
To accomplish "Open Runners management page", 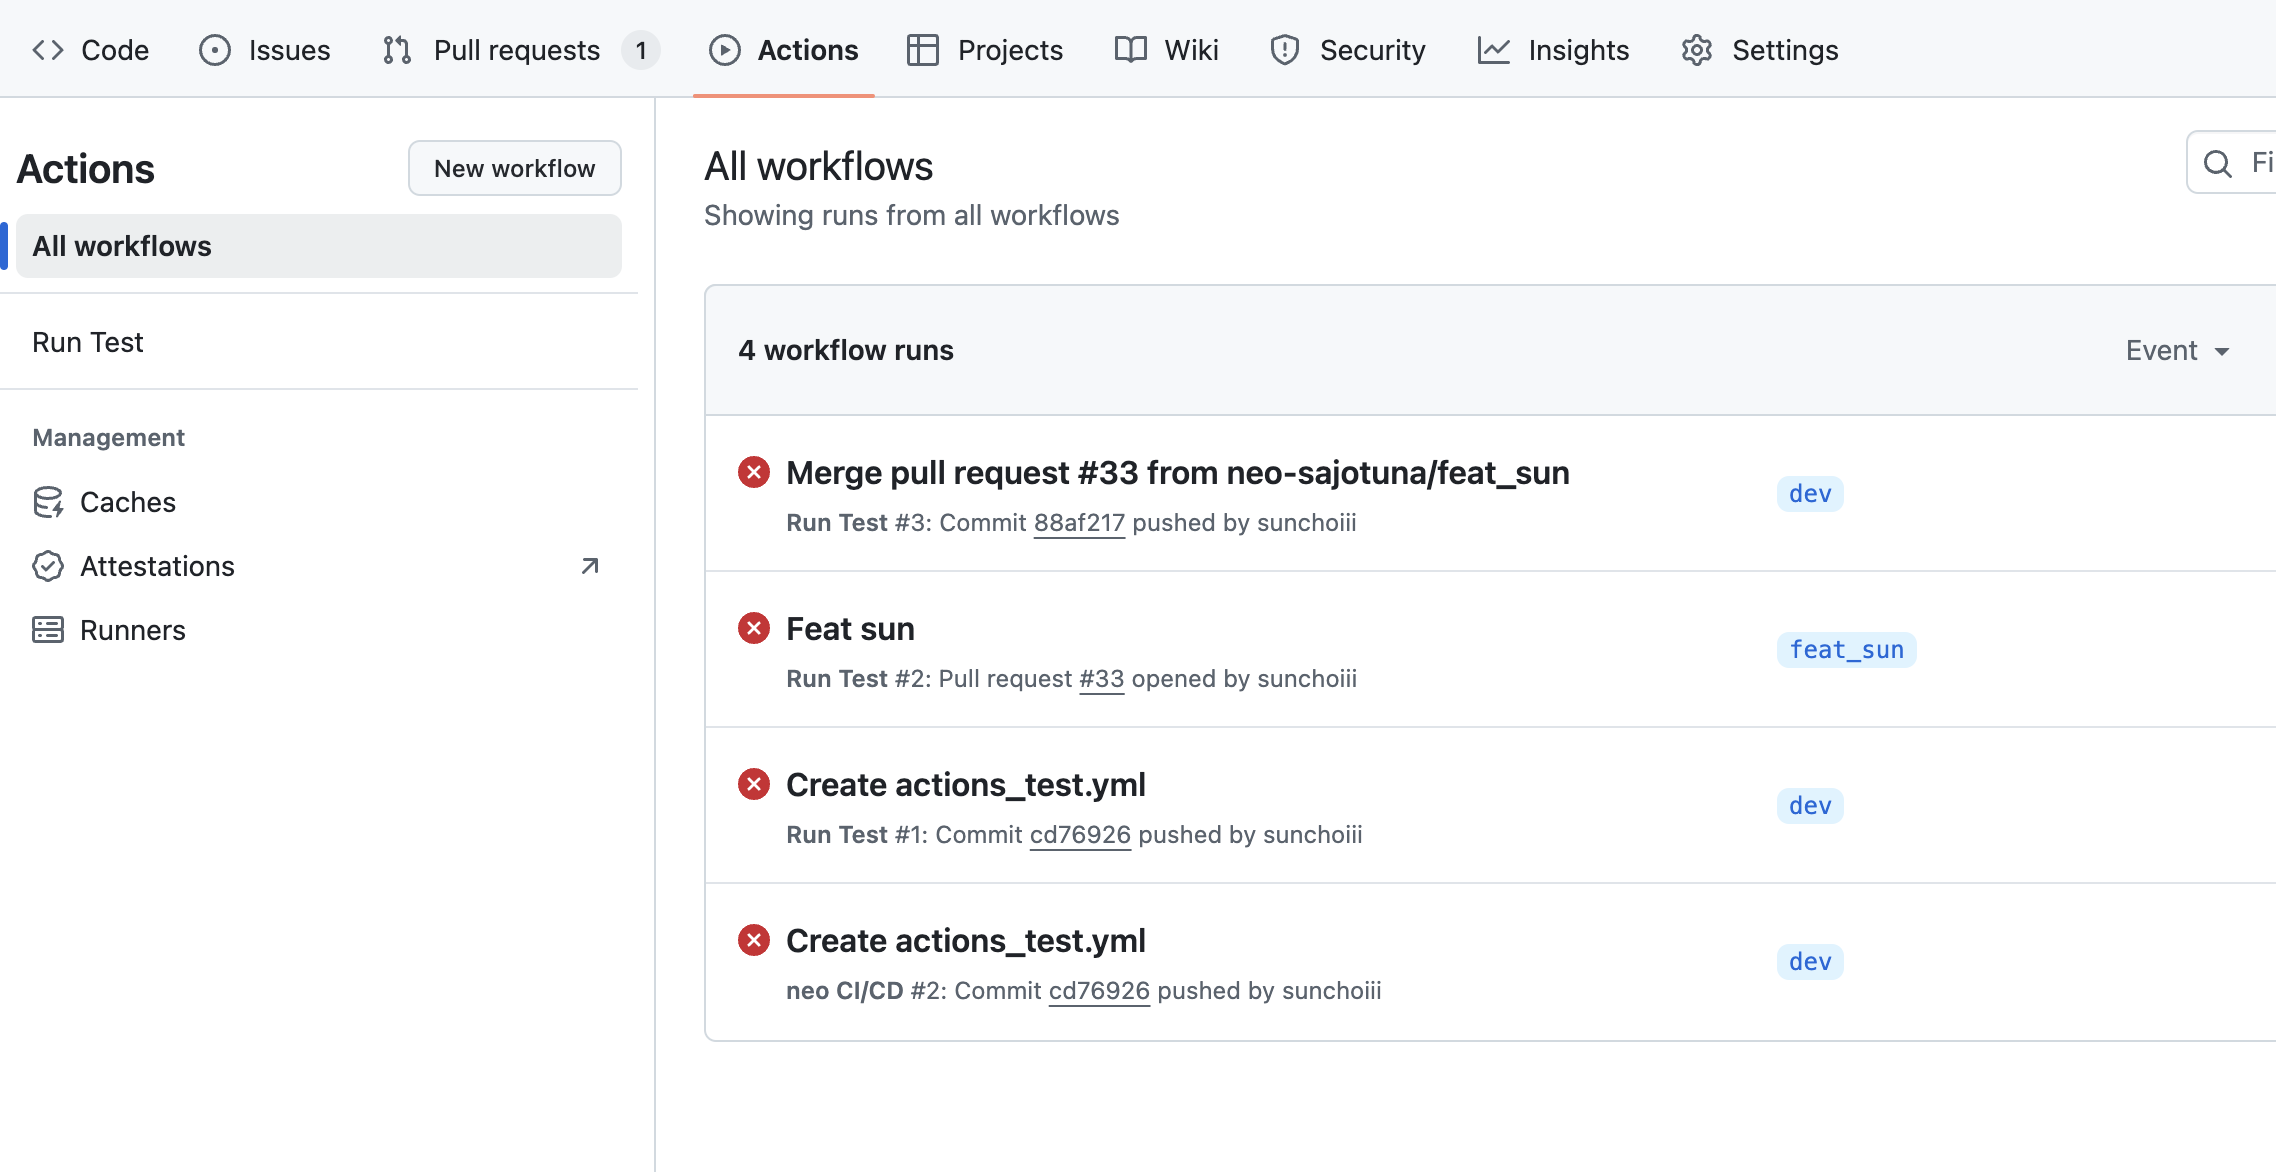I will (x=132, y=630).
